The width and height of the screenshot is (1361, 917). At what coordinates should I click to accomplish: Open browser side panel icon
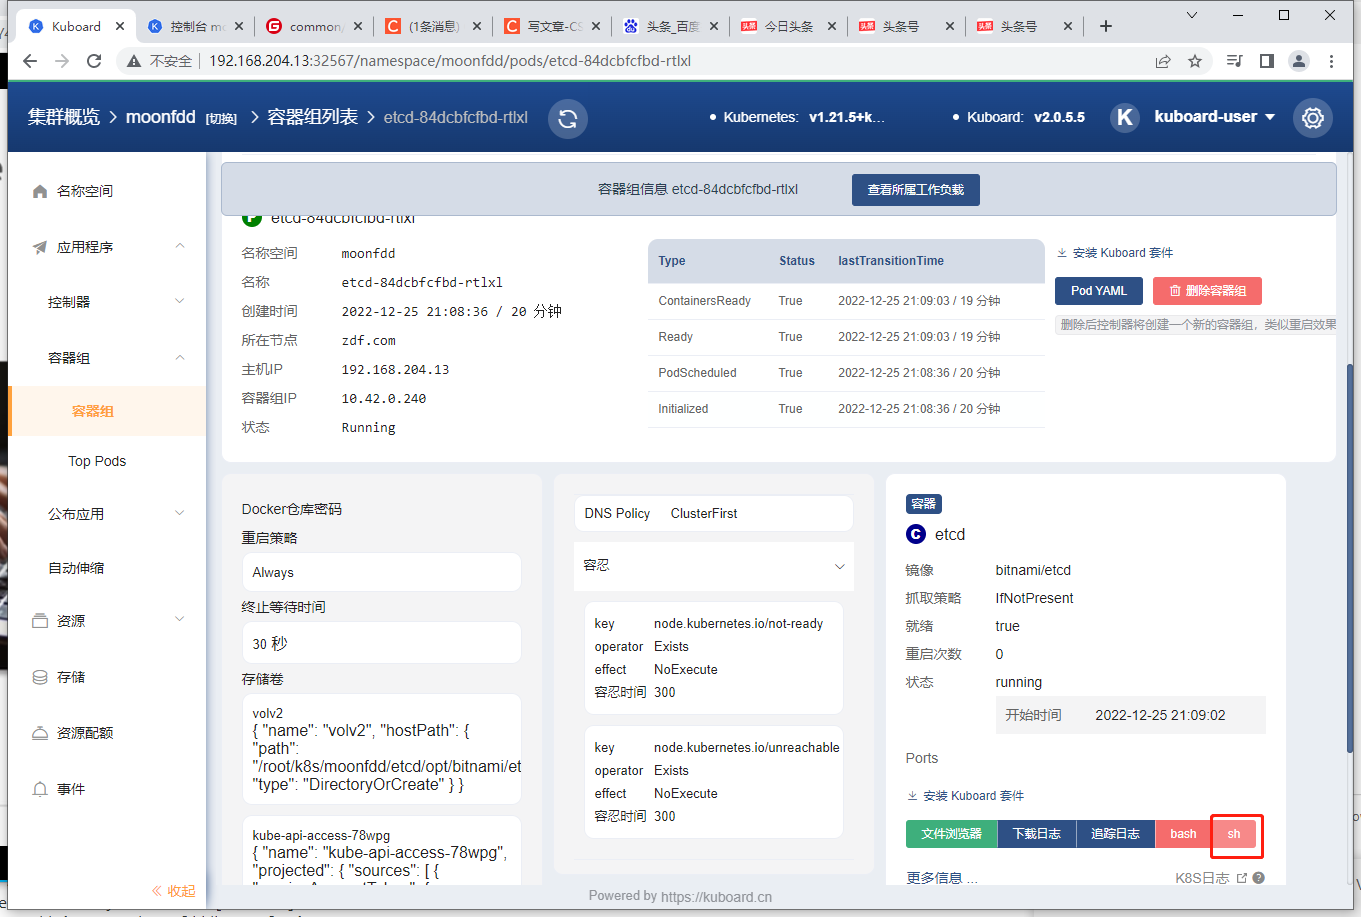tap(1267, 61)
